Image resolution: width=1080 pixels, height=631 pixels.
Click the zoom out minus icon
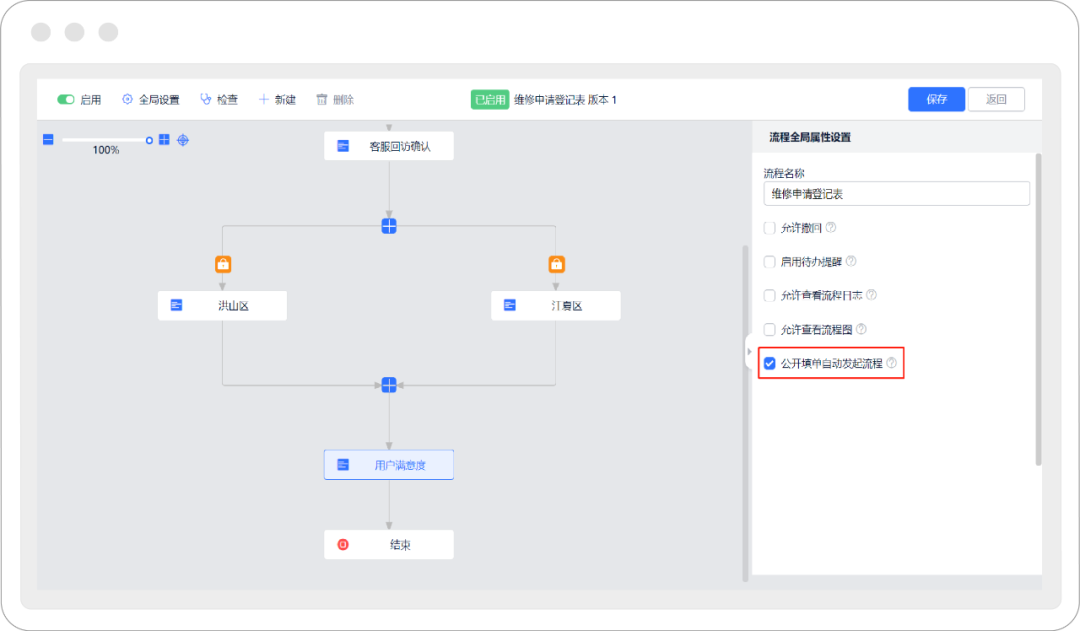[x=48, y=140]
